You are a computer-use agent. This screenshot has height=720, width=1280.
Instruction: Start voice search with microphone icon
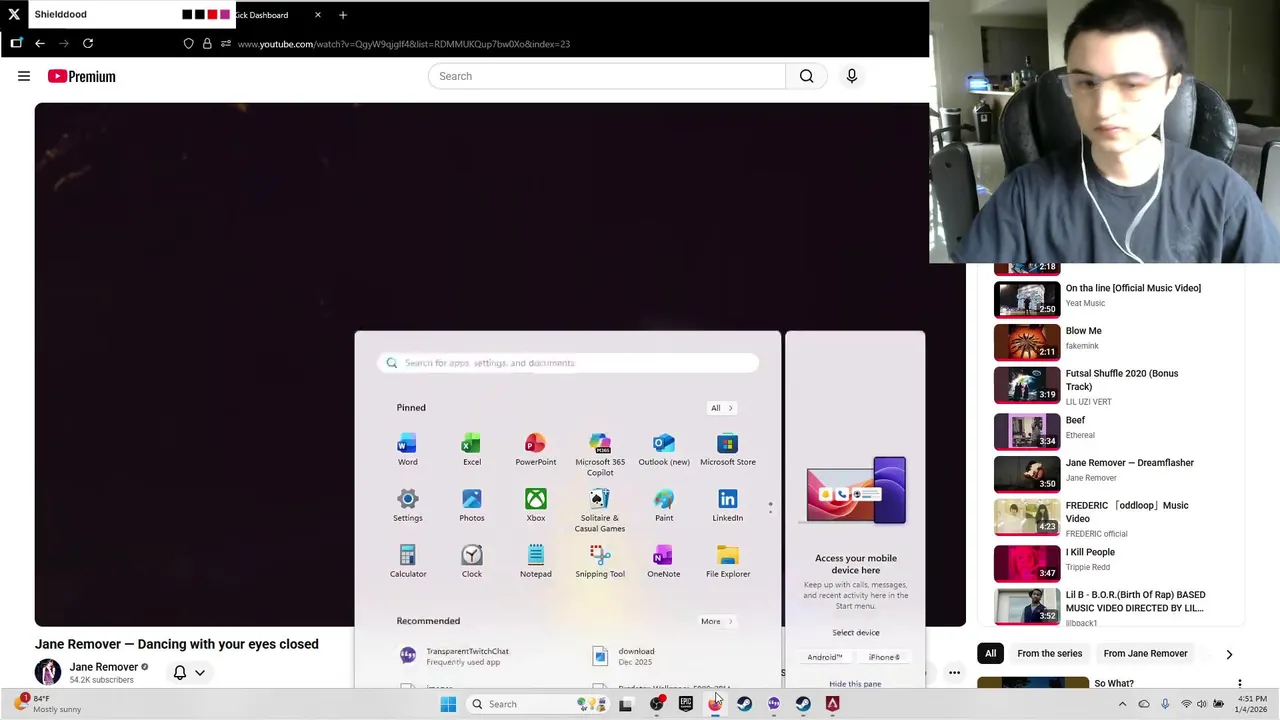click(x=852, y=76)
